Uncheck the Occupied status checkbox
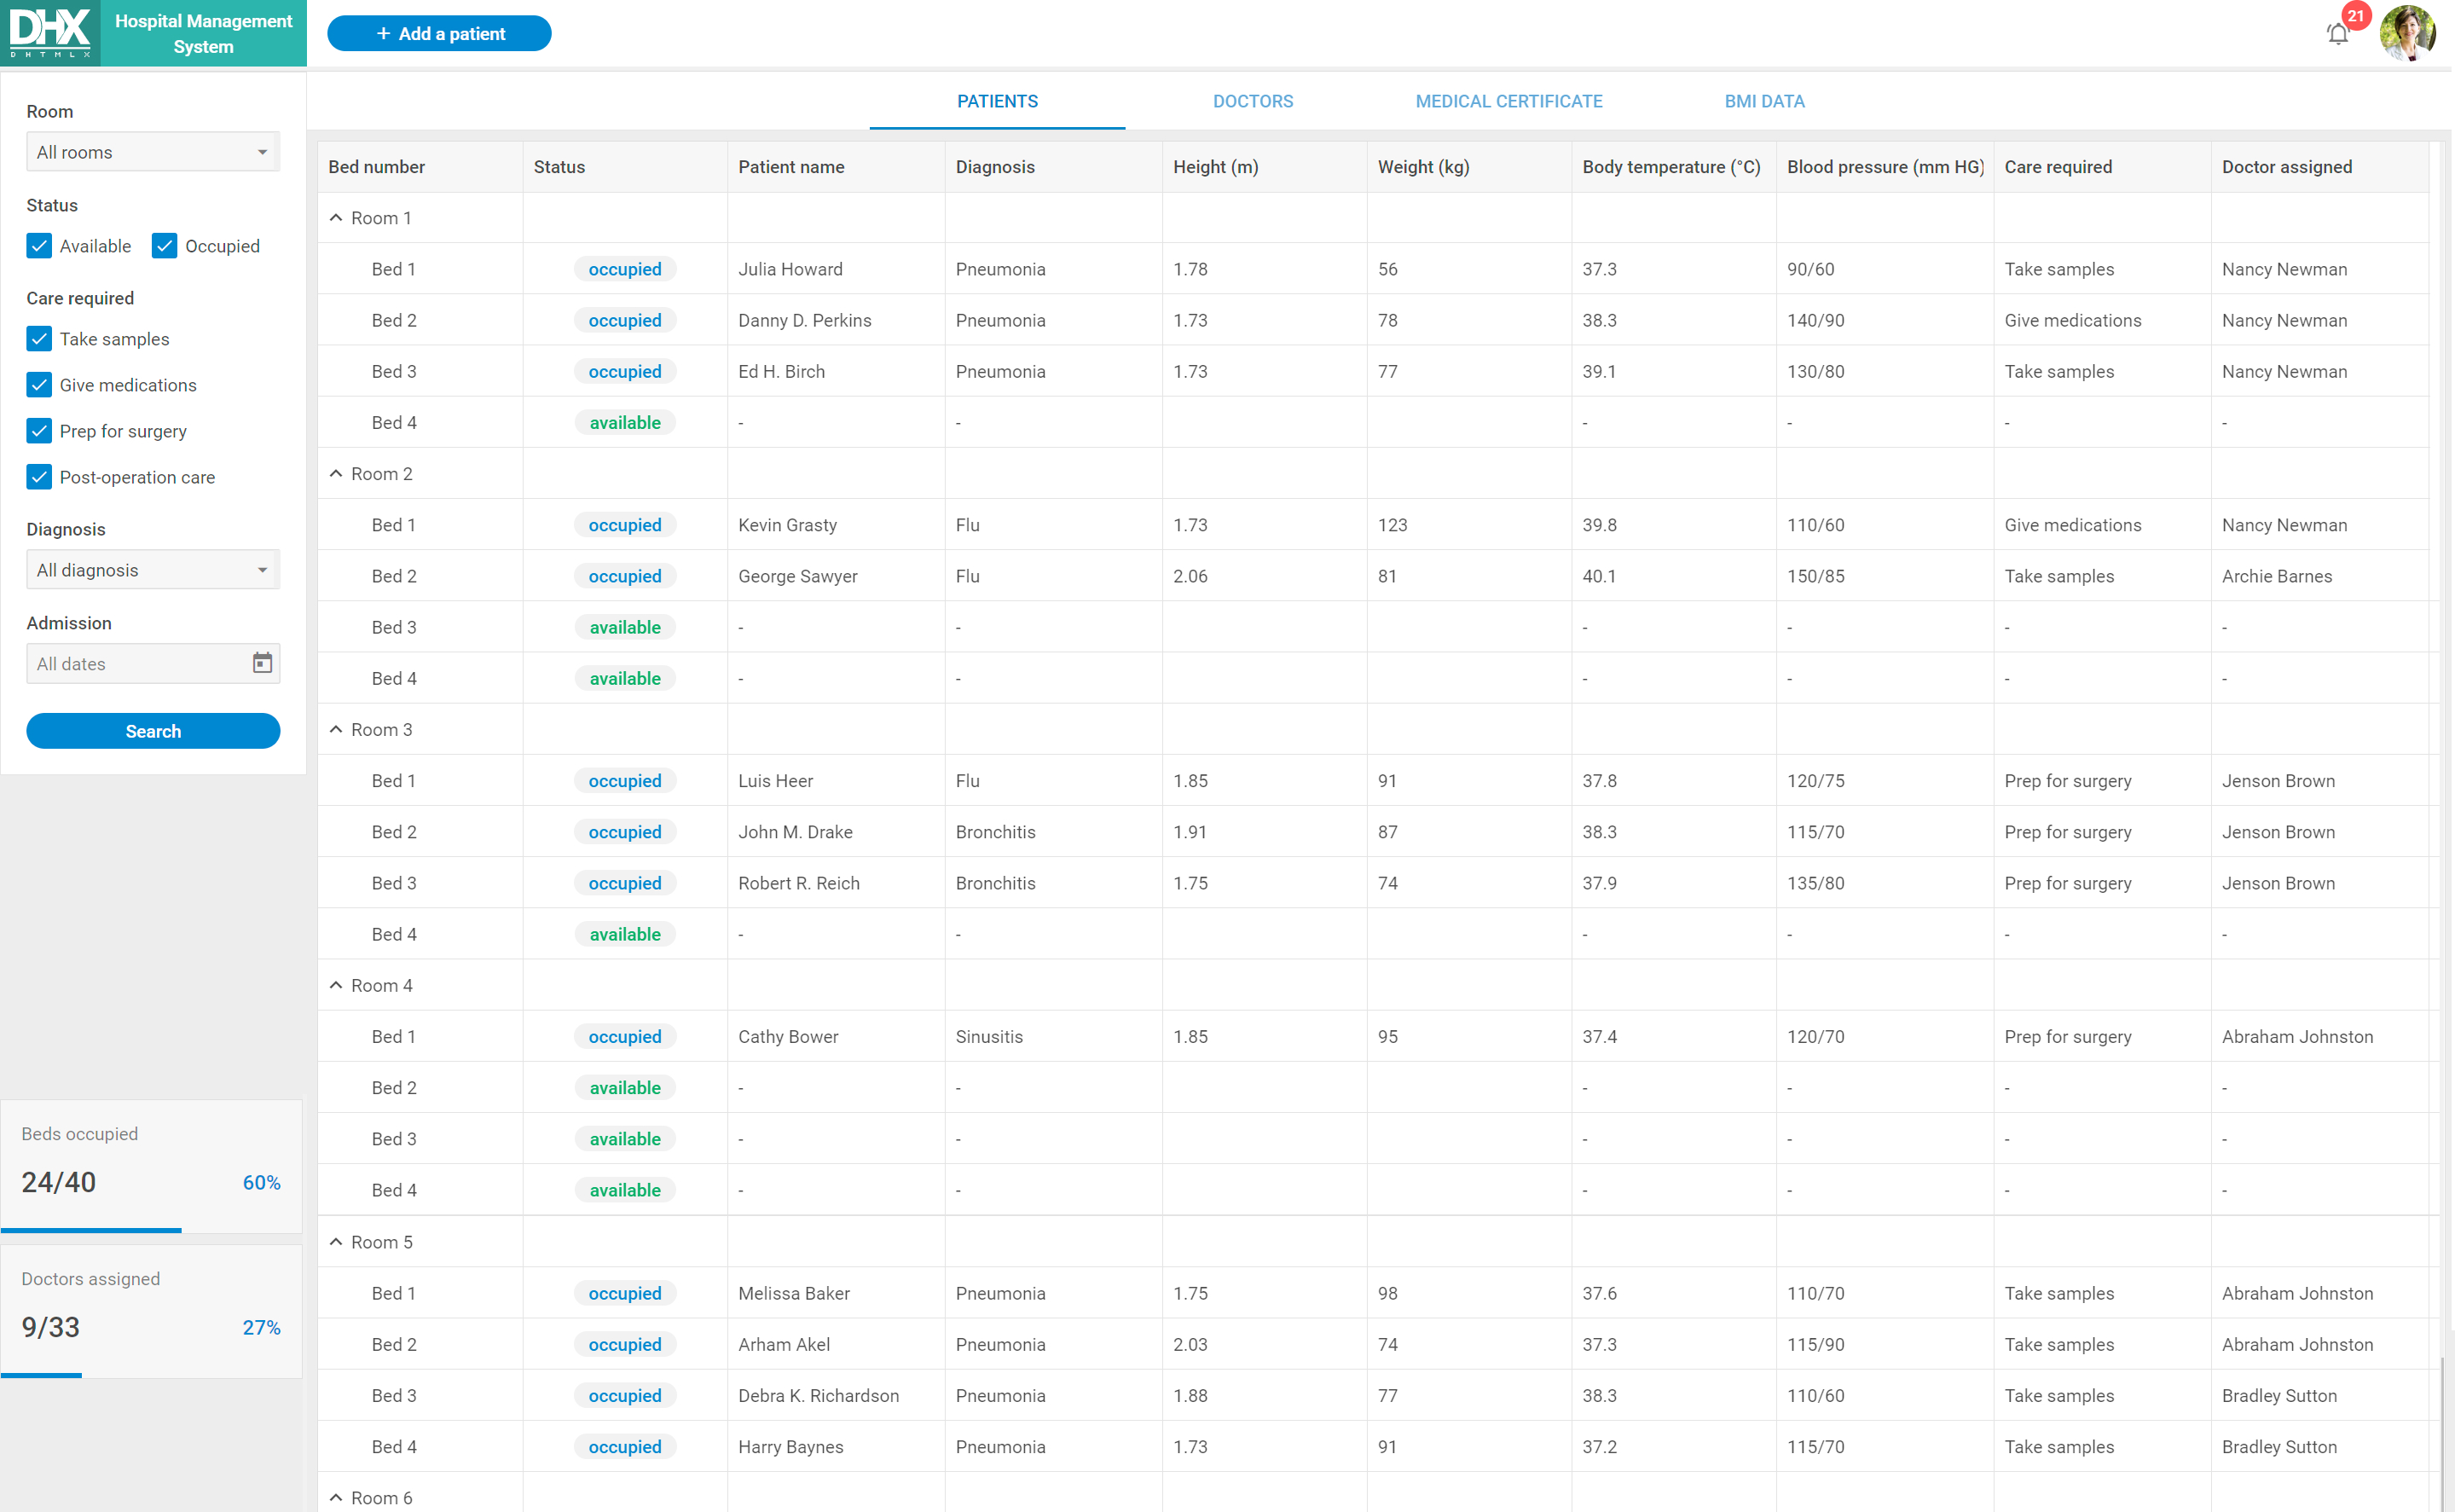The image size is (2455, 1512). pyautogui.click(x=165, y=246)
